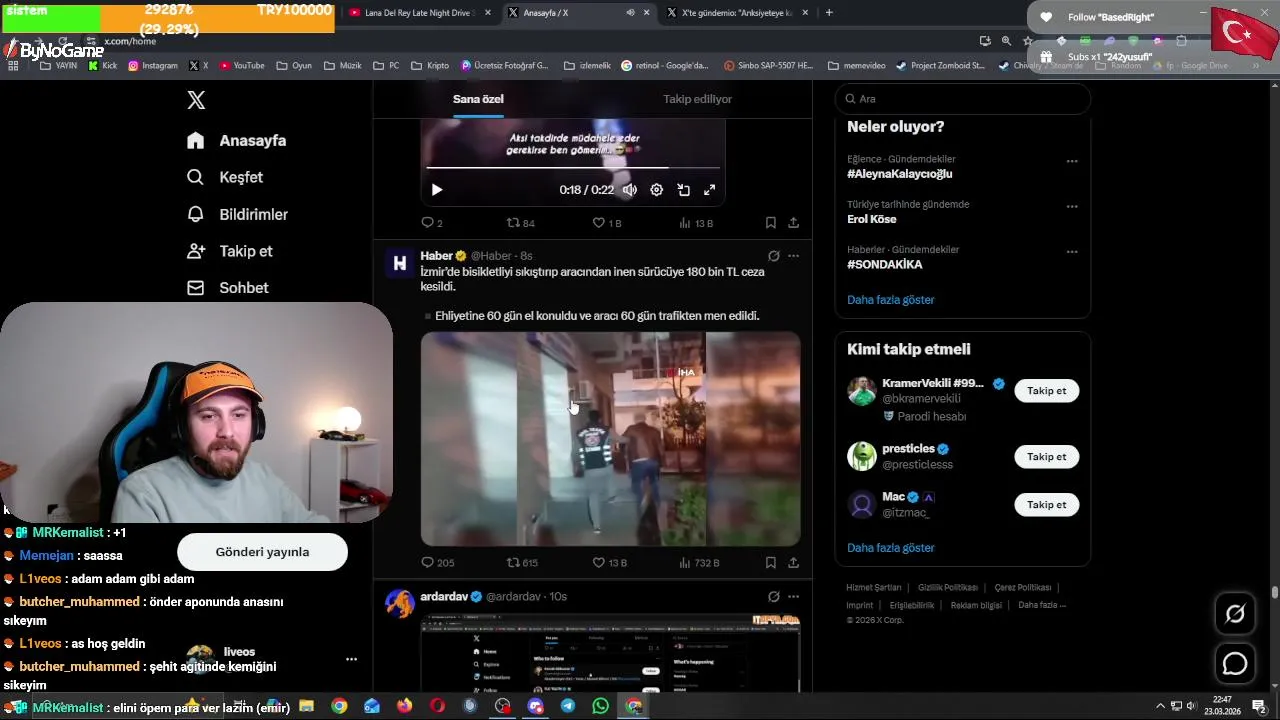Show more trends via Daha fazla göster

coord(891,300)
